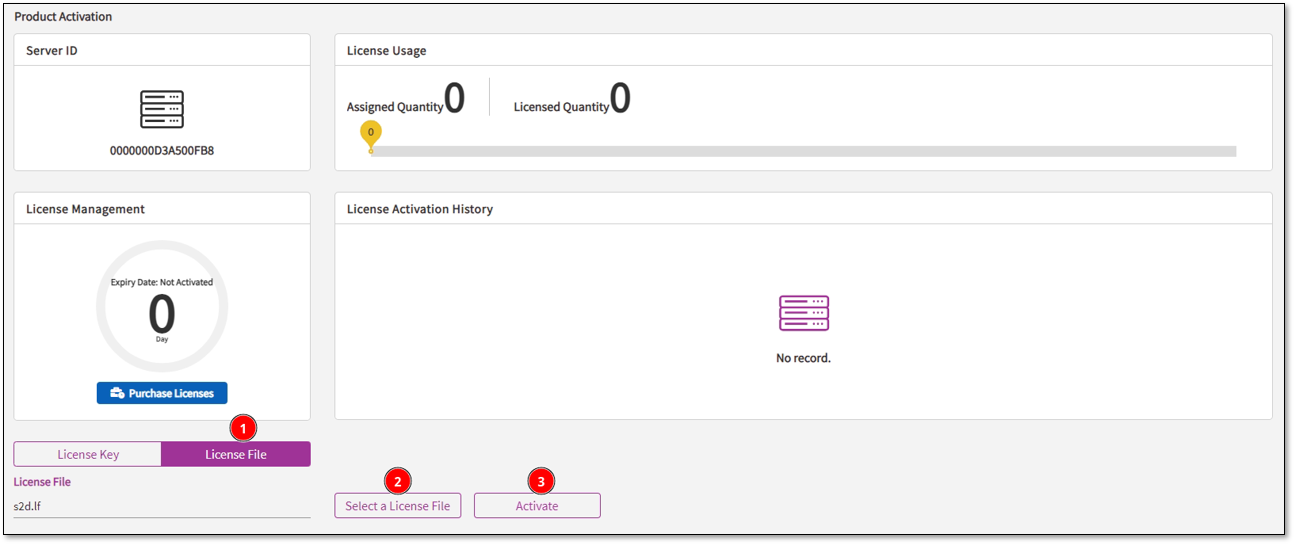Click the Expiry Date: Not Activated text

pyautogui.click(x=162, y=282)
